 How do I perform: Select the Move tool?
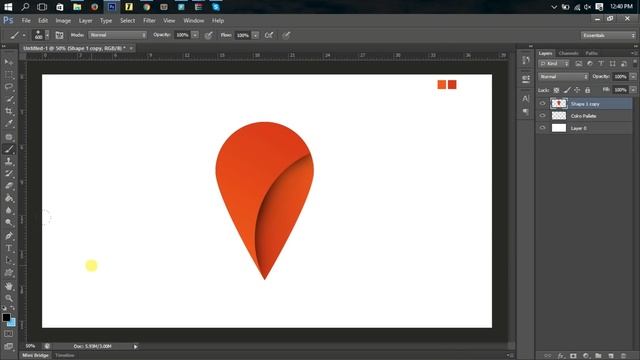coord(9,62)
